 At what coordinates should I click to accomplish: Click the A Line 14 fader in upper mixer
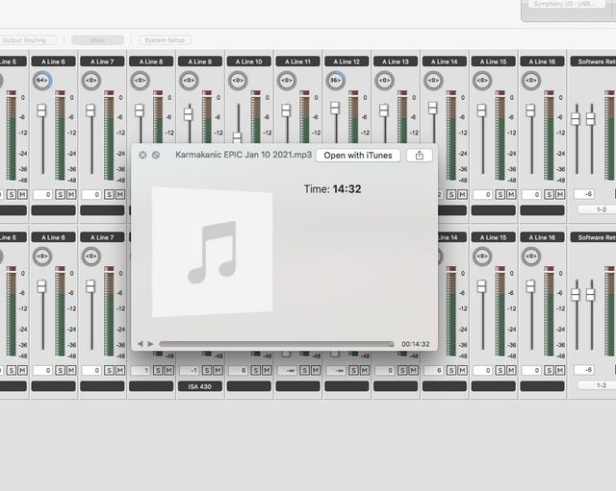(x=433, y=108)
